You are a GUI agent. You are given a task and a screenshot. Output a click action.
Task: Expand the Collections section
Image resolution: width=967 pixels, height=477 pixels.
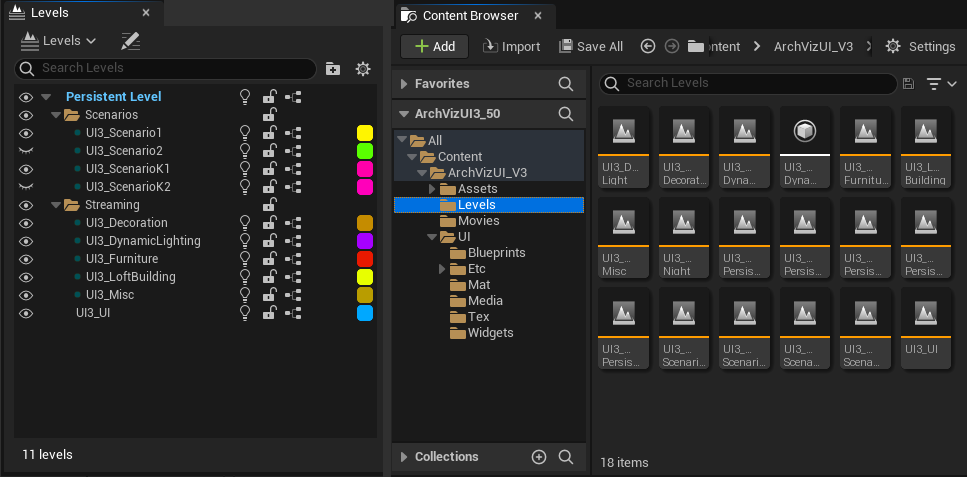405,457
